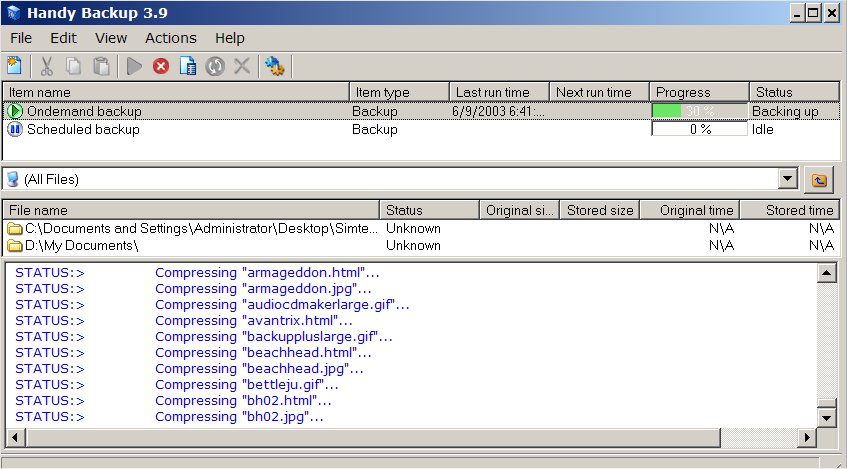Click log line Compressing "bh02.html"
This screenshot has height=469, width=847.
coord(243,401)
